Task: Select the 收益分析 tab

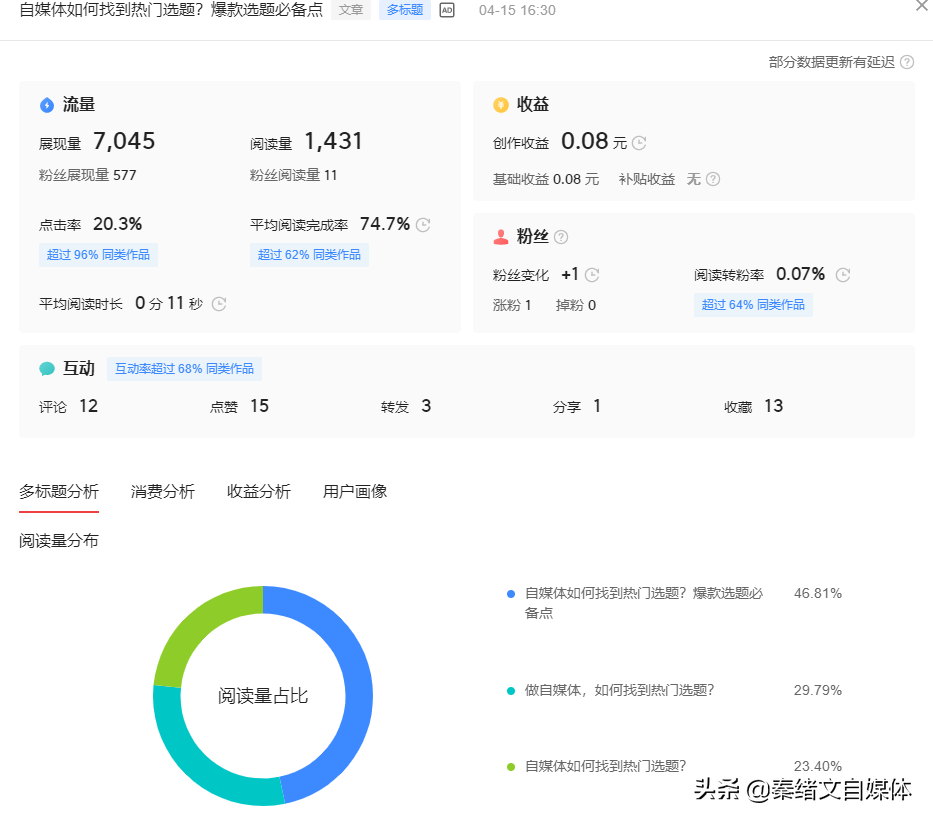Action: coord(259,491)
